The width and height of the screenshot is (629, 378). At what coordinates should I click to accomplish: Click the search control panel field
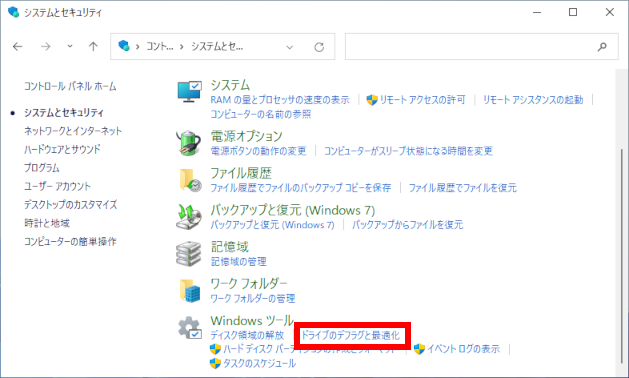[481, 47]
